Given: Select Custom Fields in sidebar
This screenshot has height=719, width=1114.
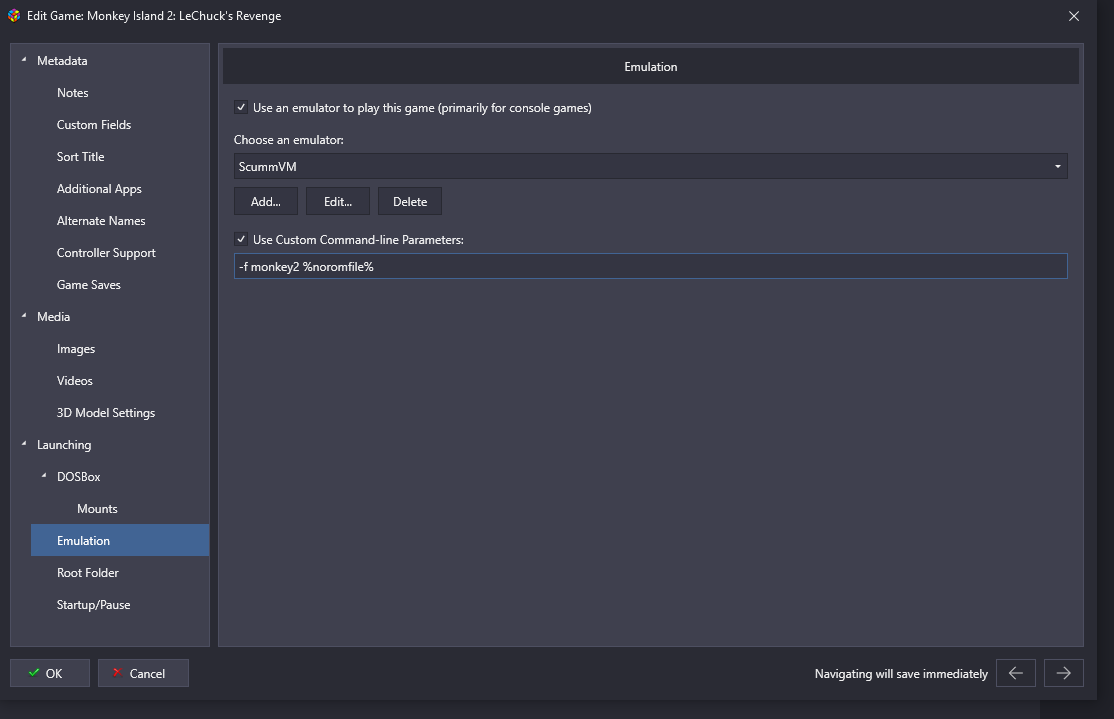Looking at the screenshot, I should click(x=94, y=125).
